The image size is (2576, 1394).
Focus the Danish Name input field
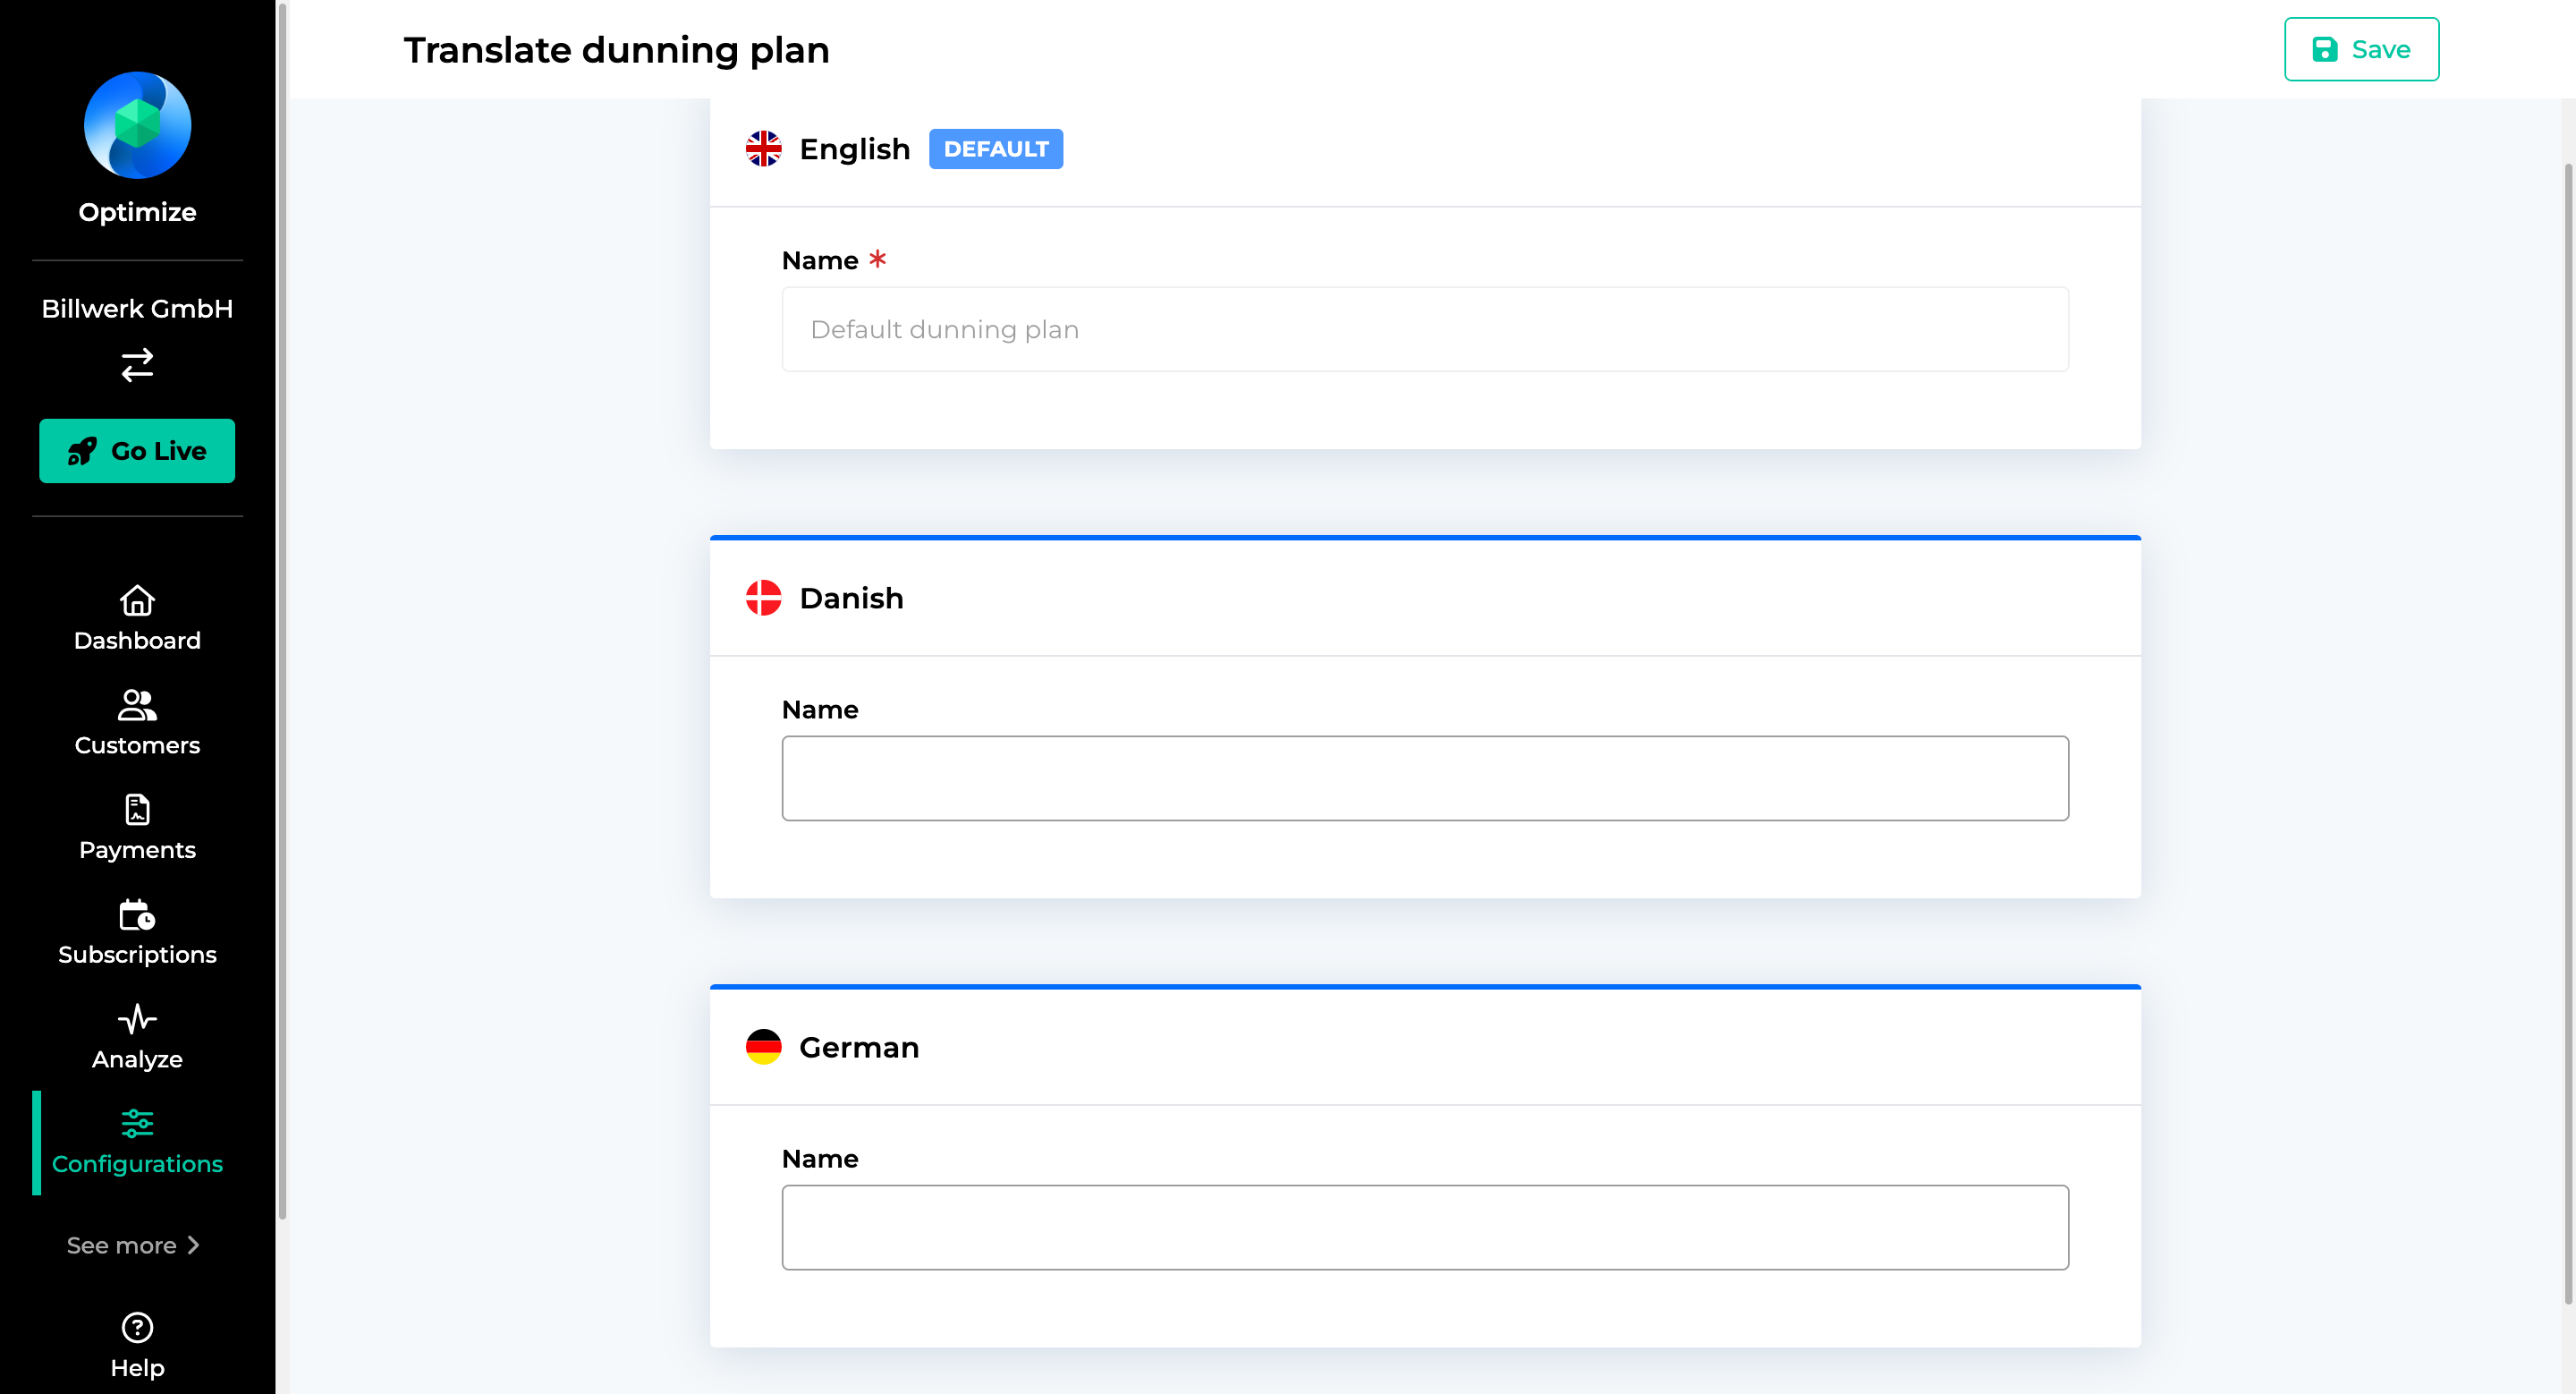click(x=1425, y=778)
